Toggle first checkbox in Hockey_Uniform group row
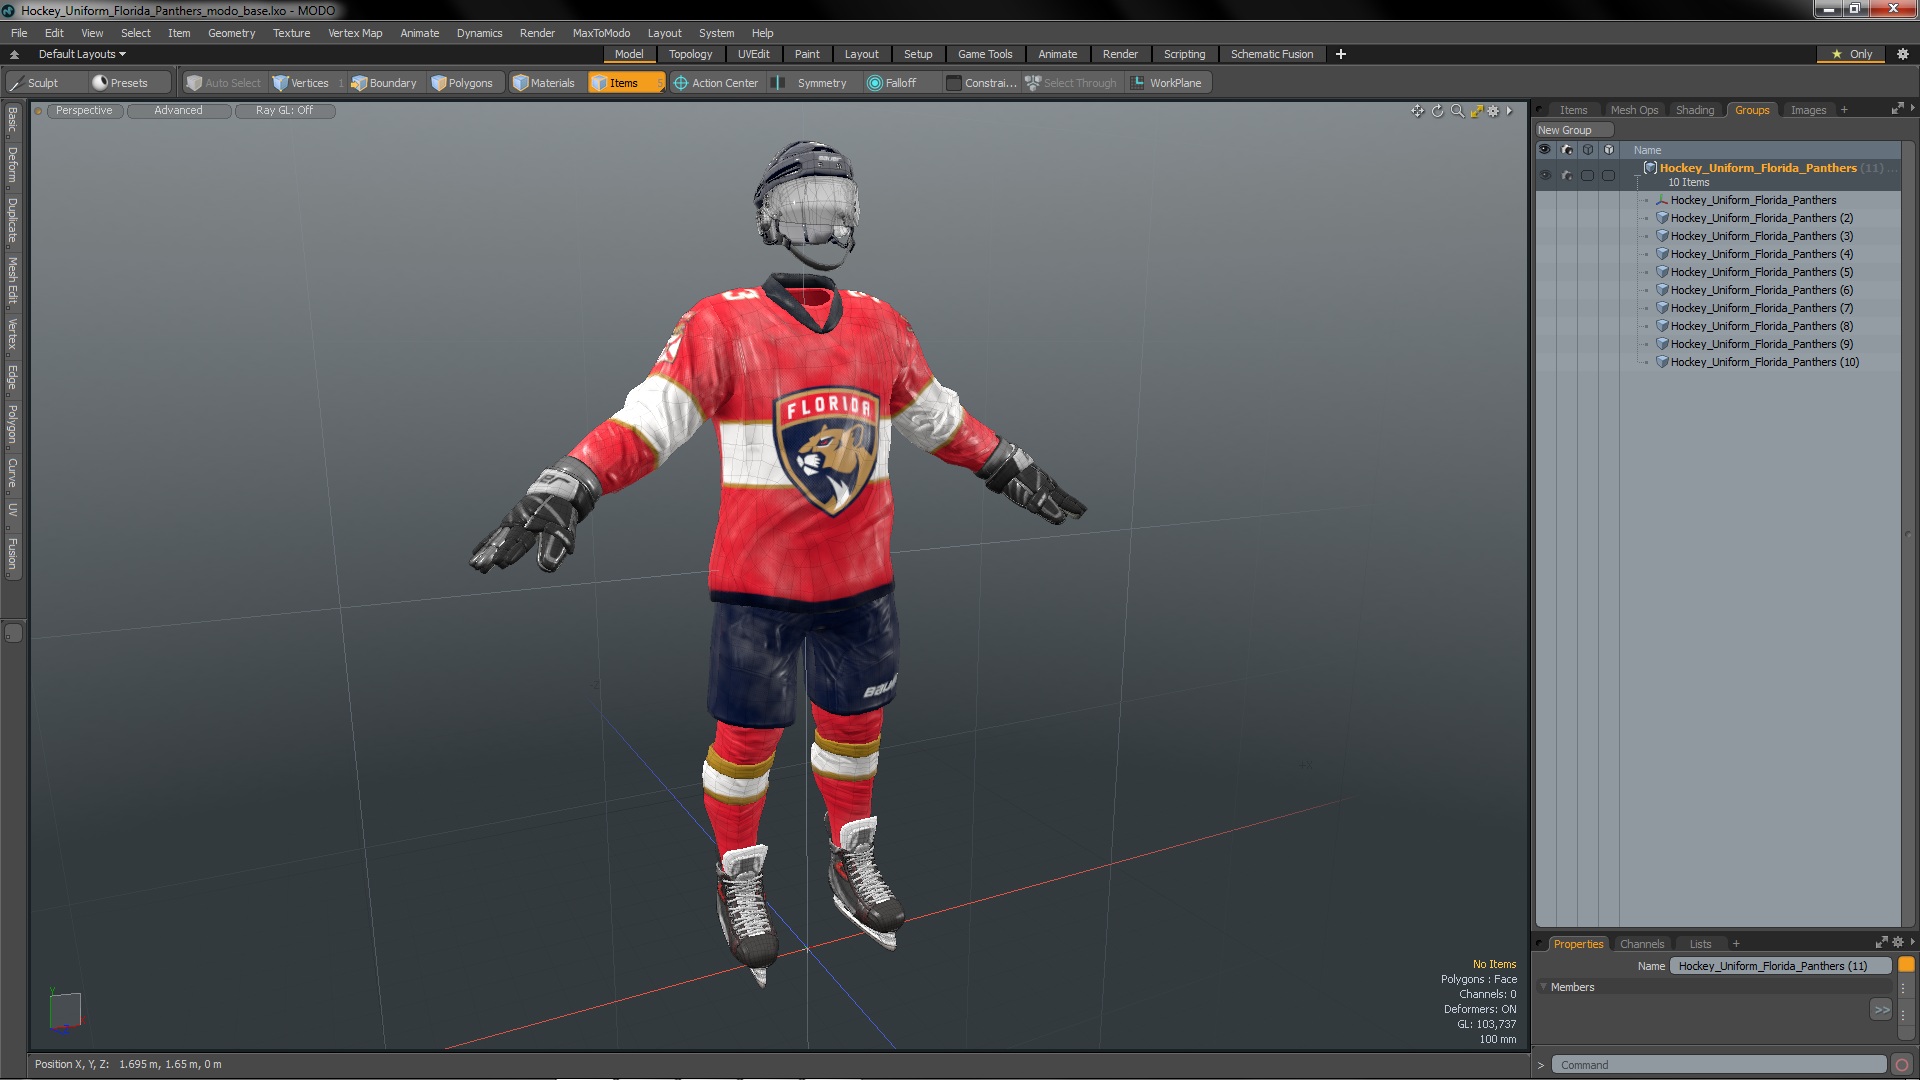The height and width of the screenshot is (1080, 1920). (1588, 176)
